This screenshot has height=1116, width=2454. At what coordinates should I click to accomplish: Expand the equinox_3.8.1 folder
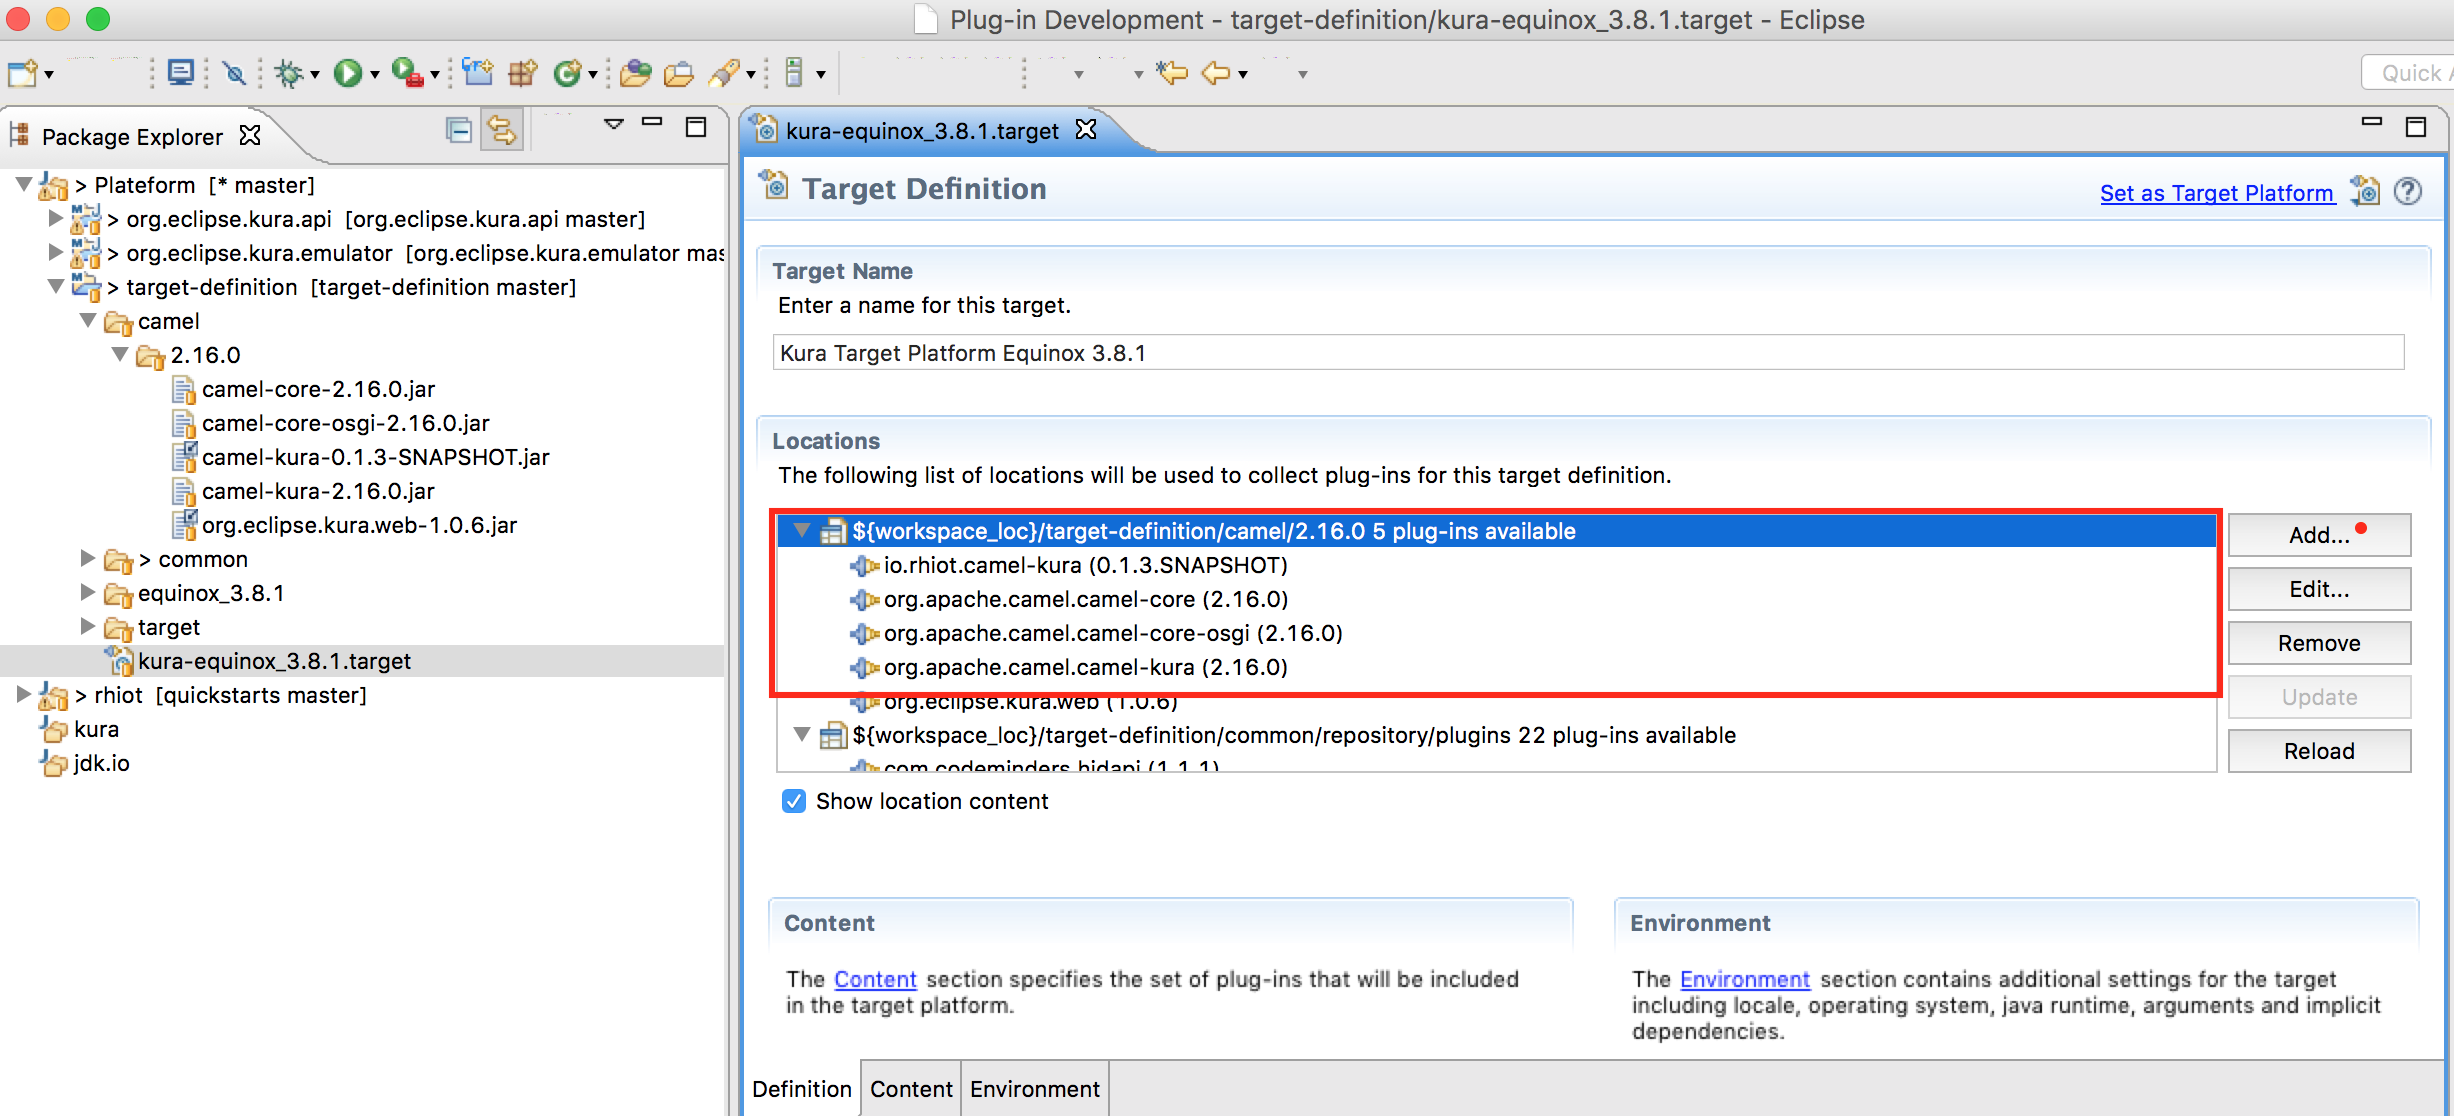(88, 593)
